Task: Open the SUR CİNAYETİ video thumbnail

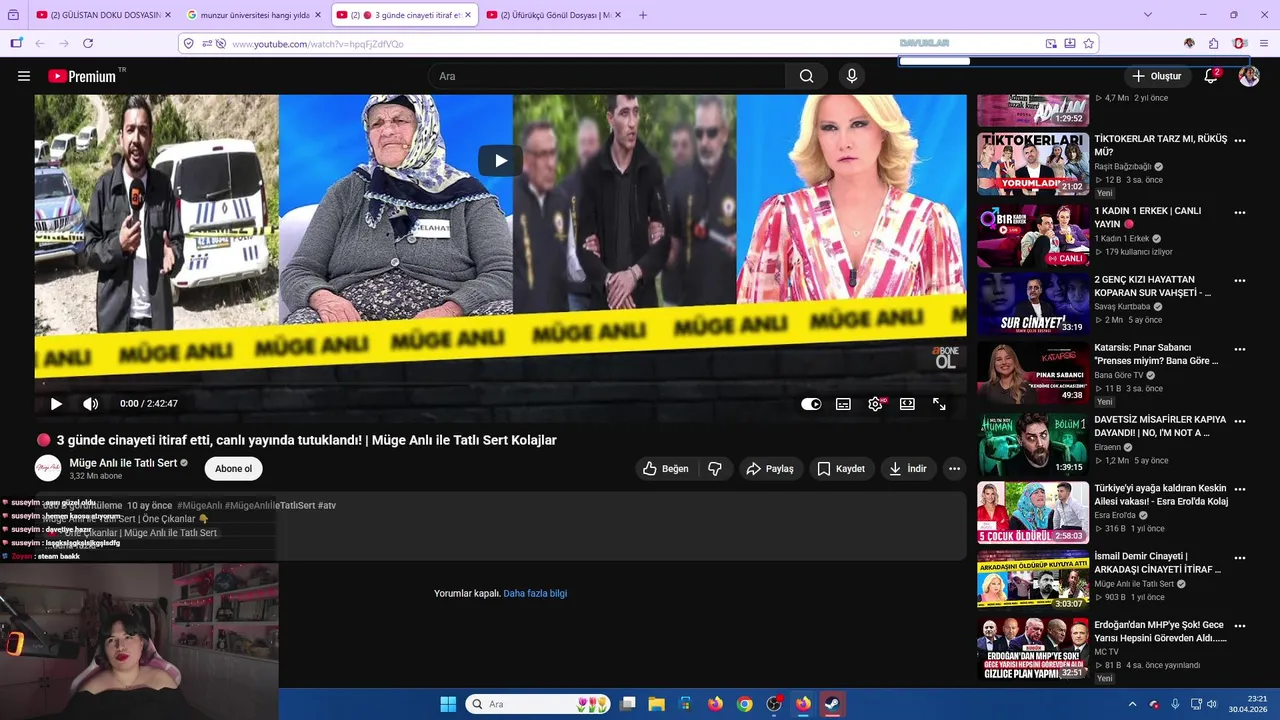Action: (x=1033, y=304)
